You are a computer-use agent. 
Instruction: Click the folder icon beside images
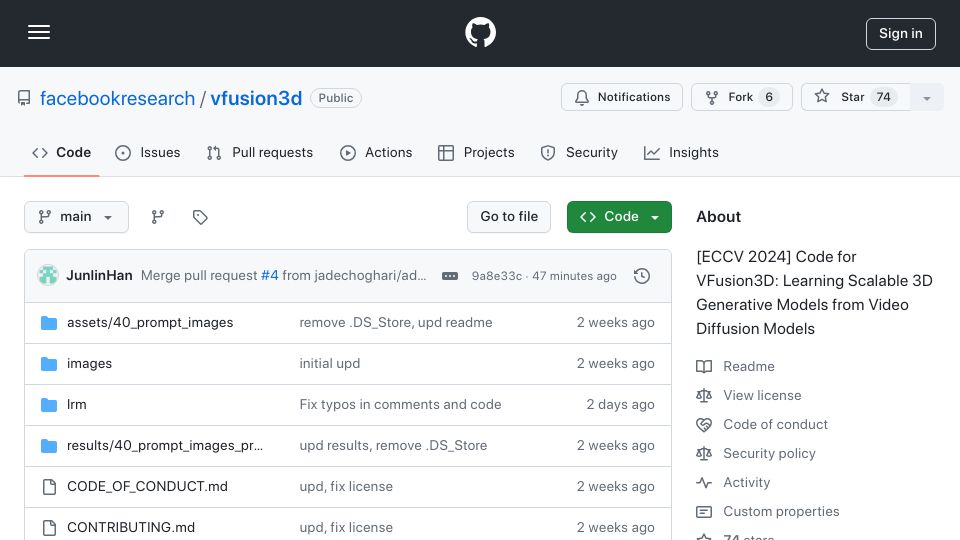[49, 364]
